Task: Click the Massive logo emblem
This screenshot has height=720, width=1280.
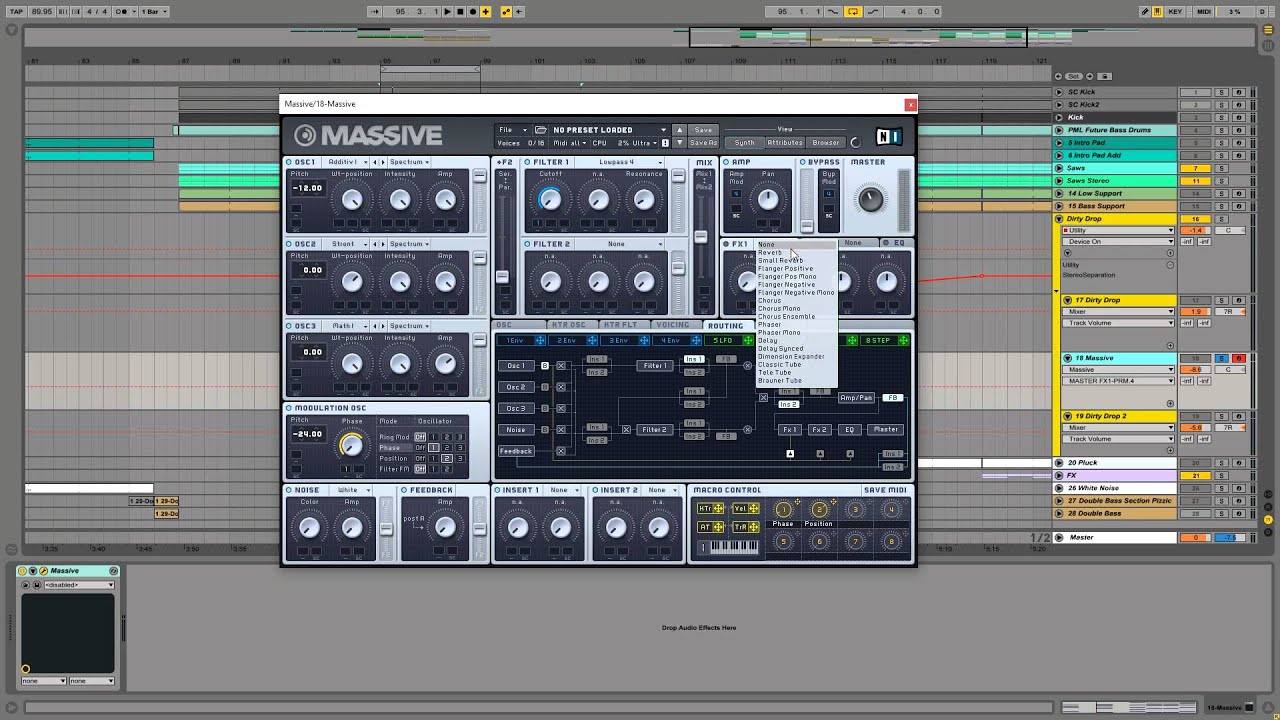Action: [305, 136]
